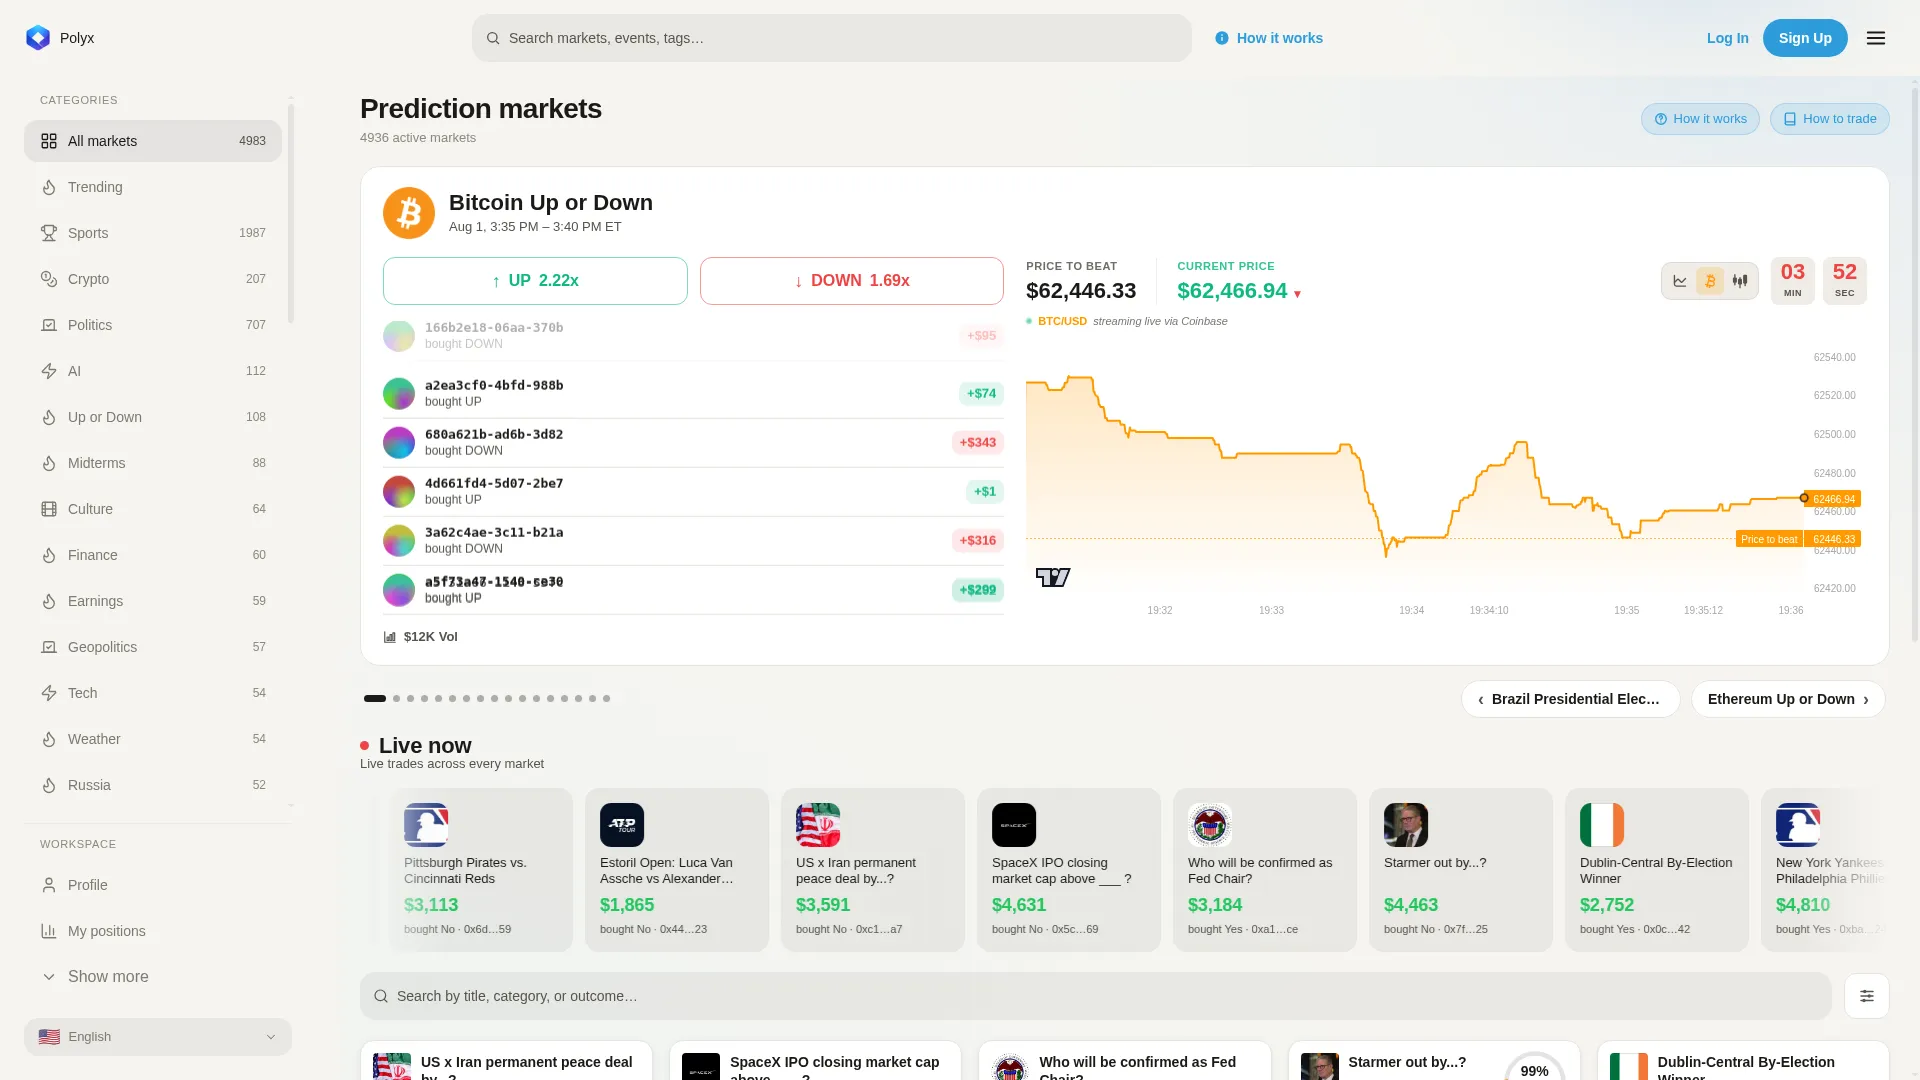
Task: Click the DOWN 1.69x button
Action: click(x=852, y=281)
